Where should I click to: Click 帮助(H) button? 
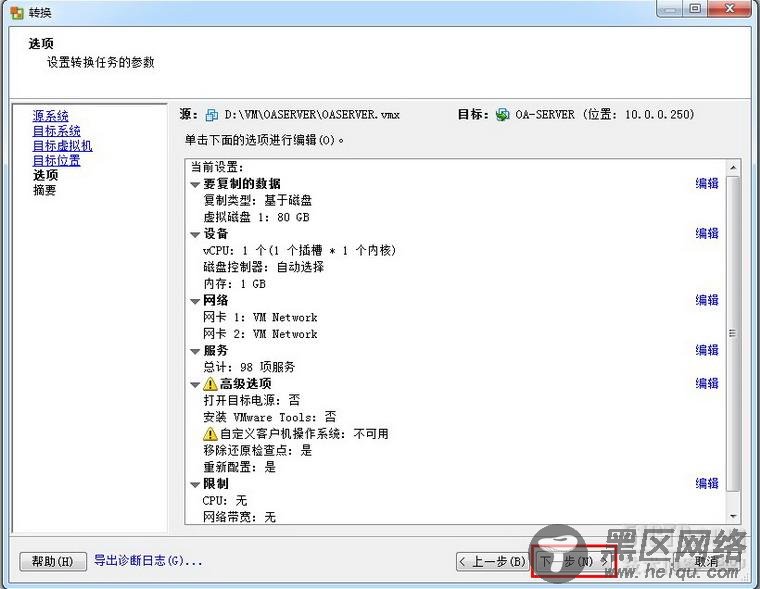53,561
